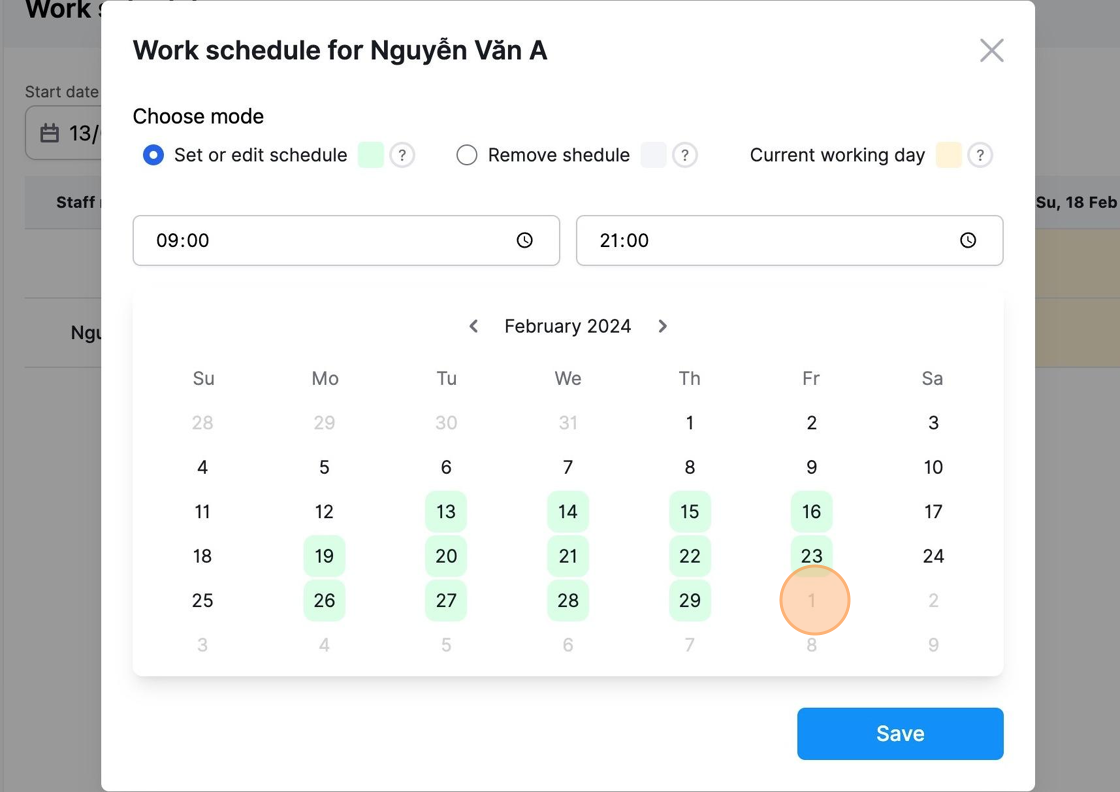Toggle February 13 in the calendar
1120x792 pixels.
(x=446, y=511)
